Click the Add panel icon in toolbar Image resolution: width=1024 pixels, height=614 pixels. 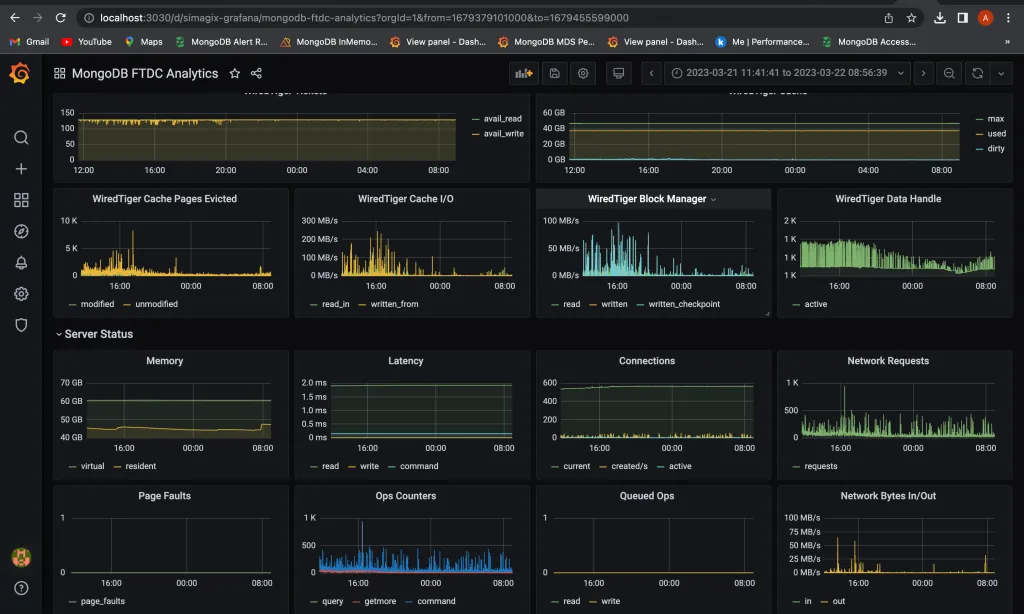click(524, 73)
